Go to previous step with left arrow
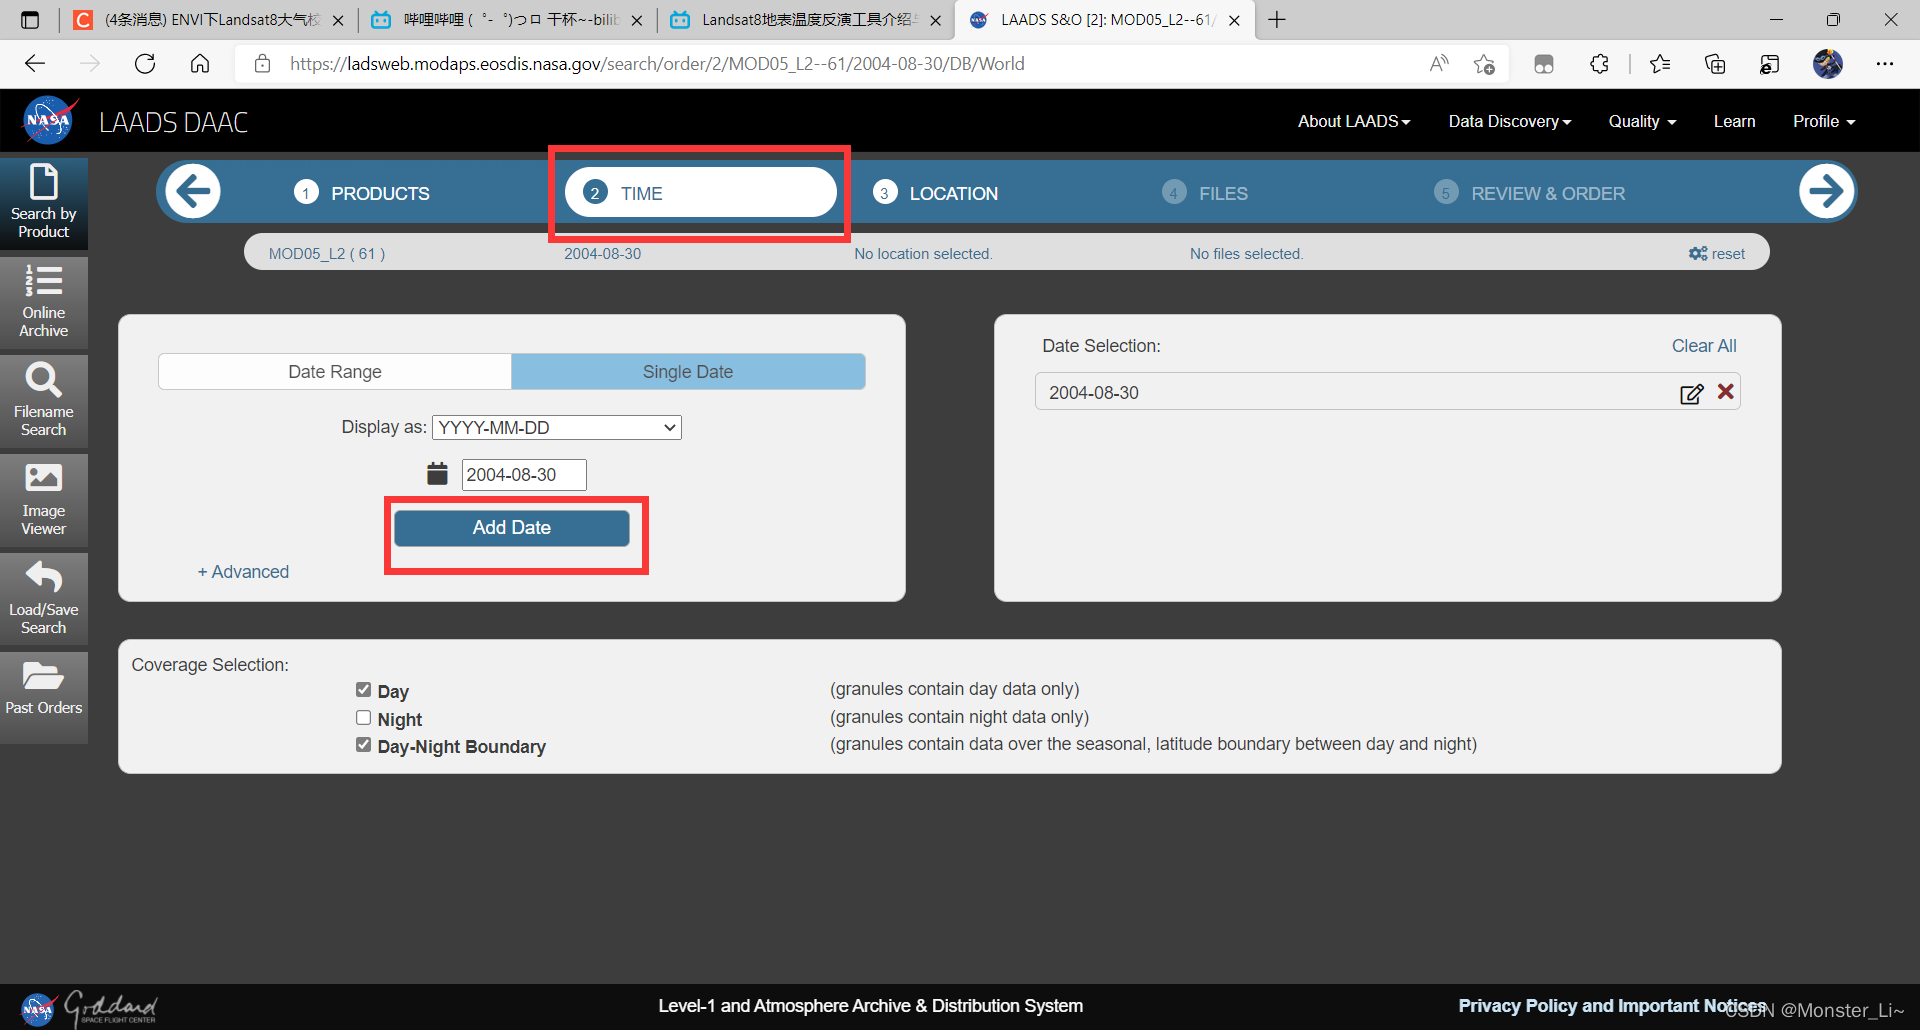Image resolution: width=1920 pixels, height=1030 pixels. pyautogui.click(x=193, y=191)
